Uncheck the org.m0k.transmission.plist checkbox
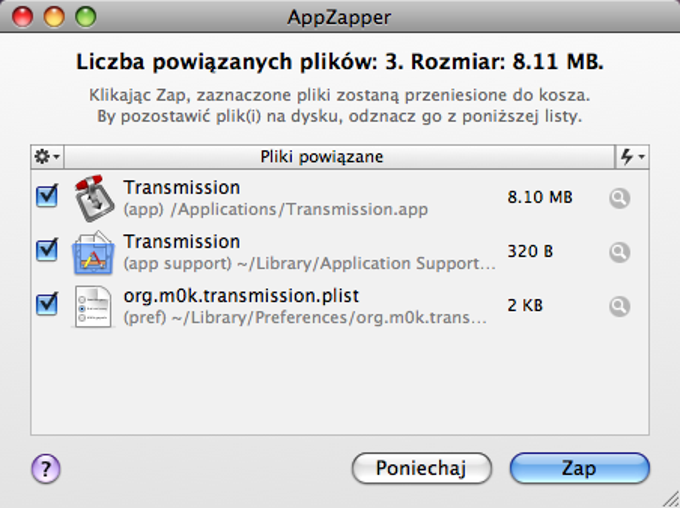Screen dimensions: 680x508 coord(47,304)
